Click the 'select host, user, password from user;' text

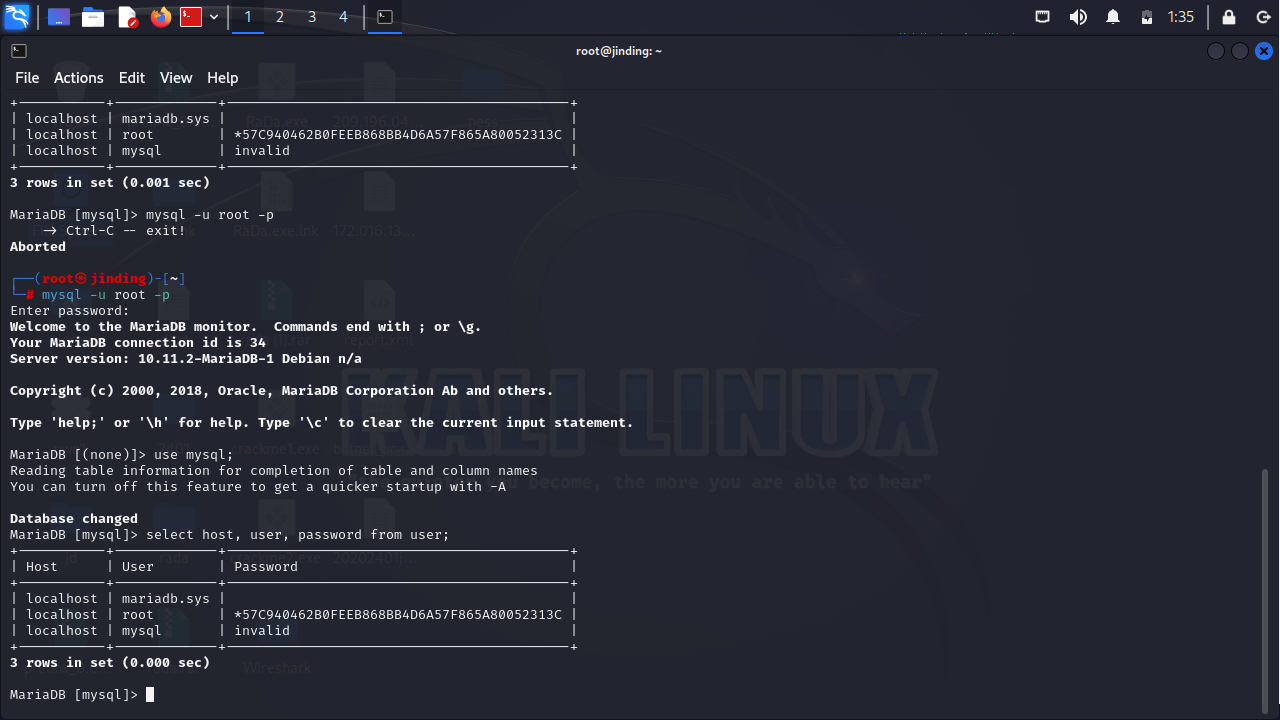[x=298, y=535]
